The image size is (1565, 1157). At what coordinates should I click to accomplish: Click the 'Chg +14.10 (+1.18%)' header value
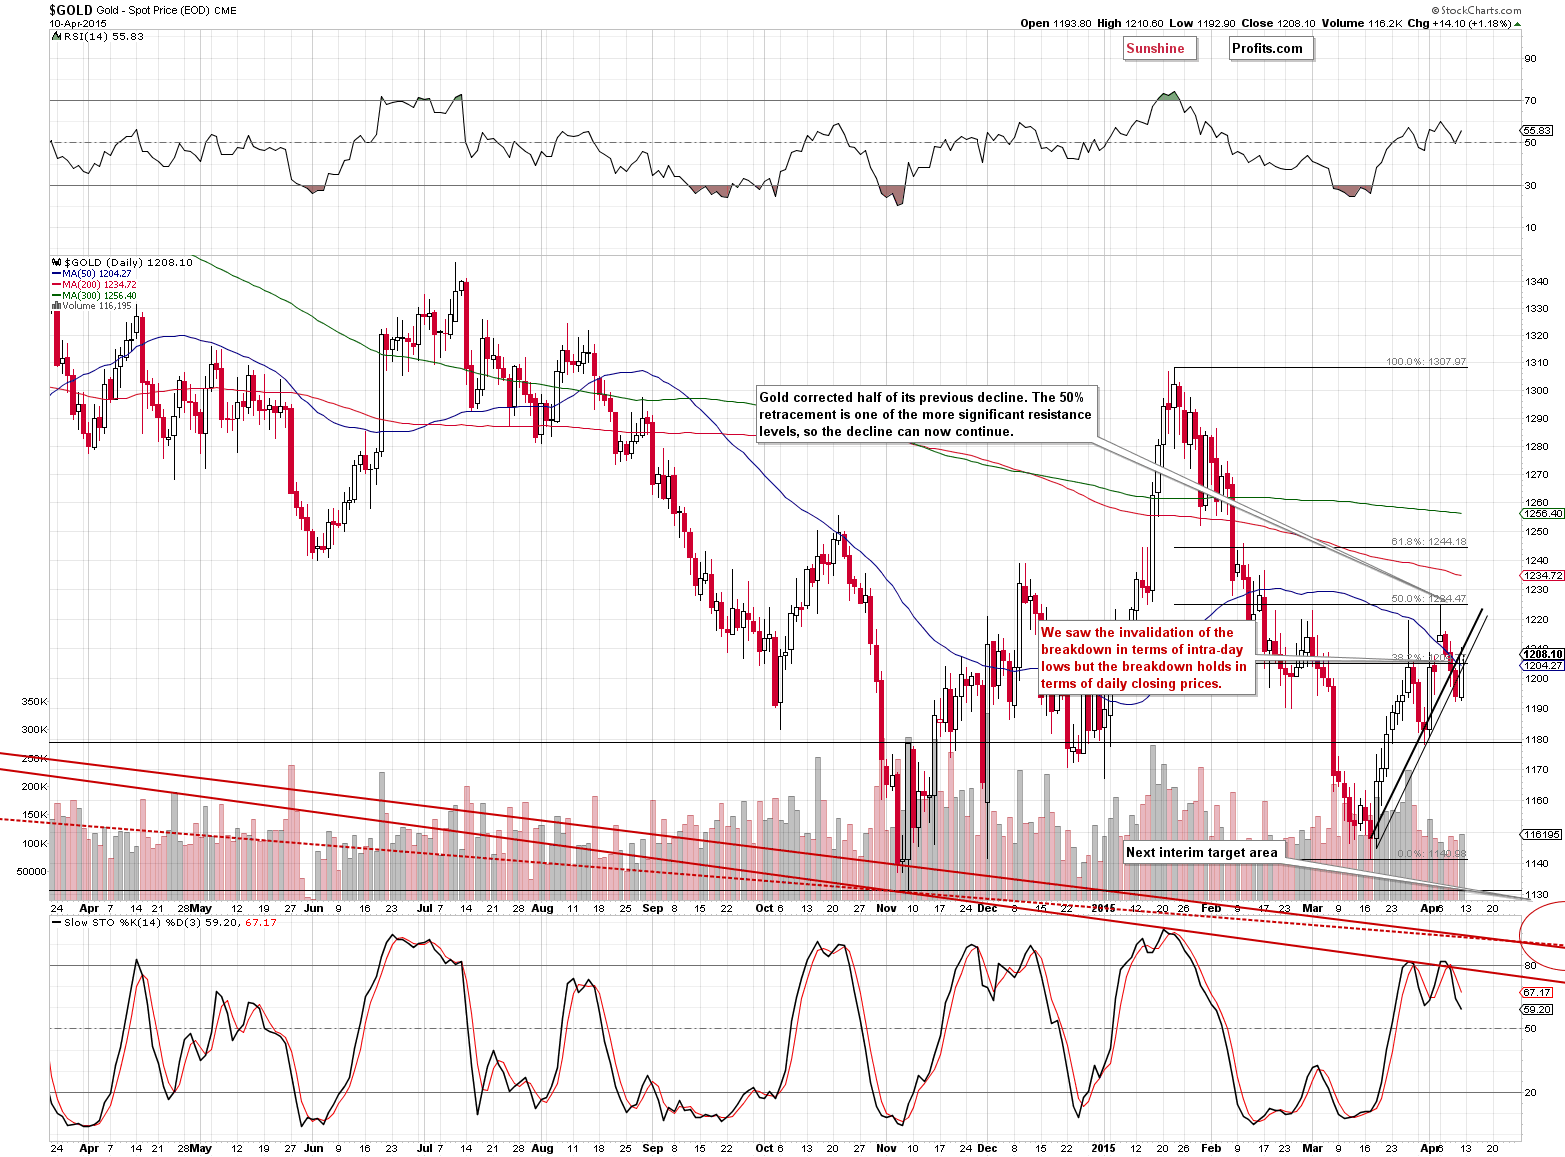point(1459,23)
